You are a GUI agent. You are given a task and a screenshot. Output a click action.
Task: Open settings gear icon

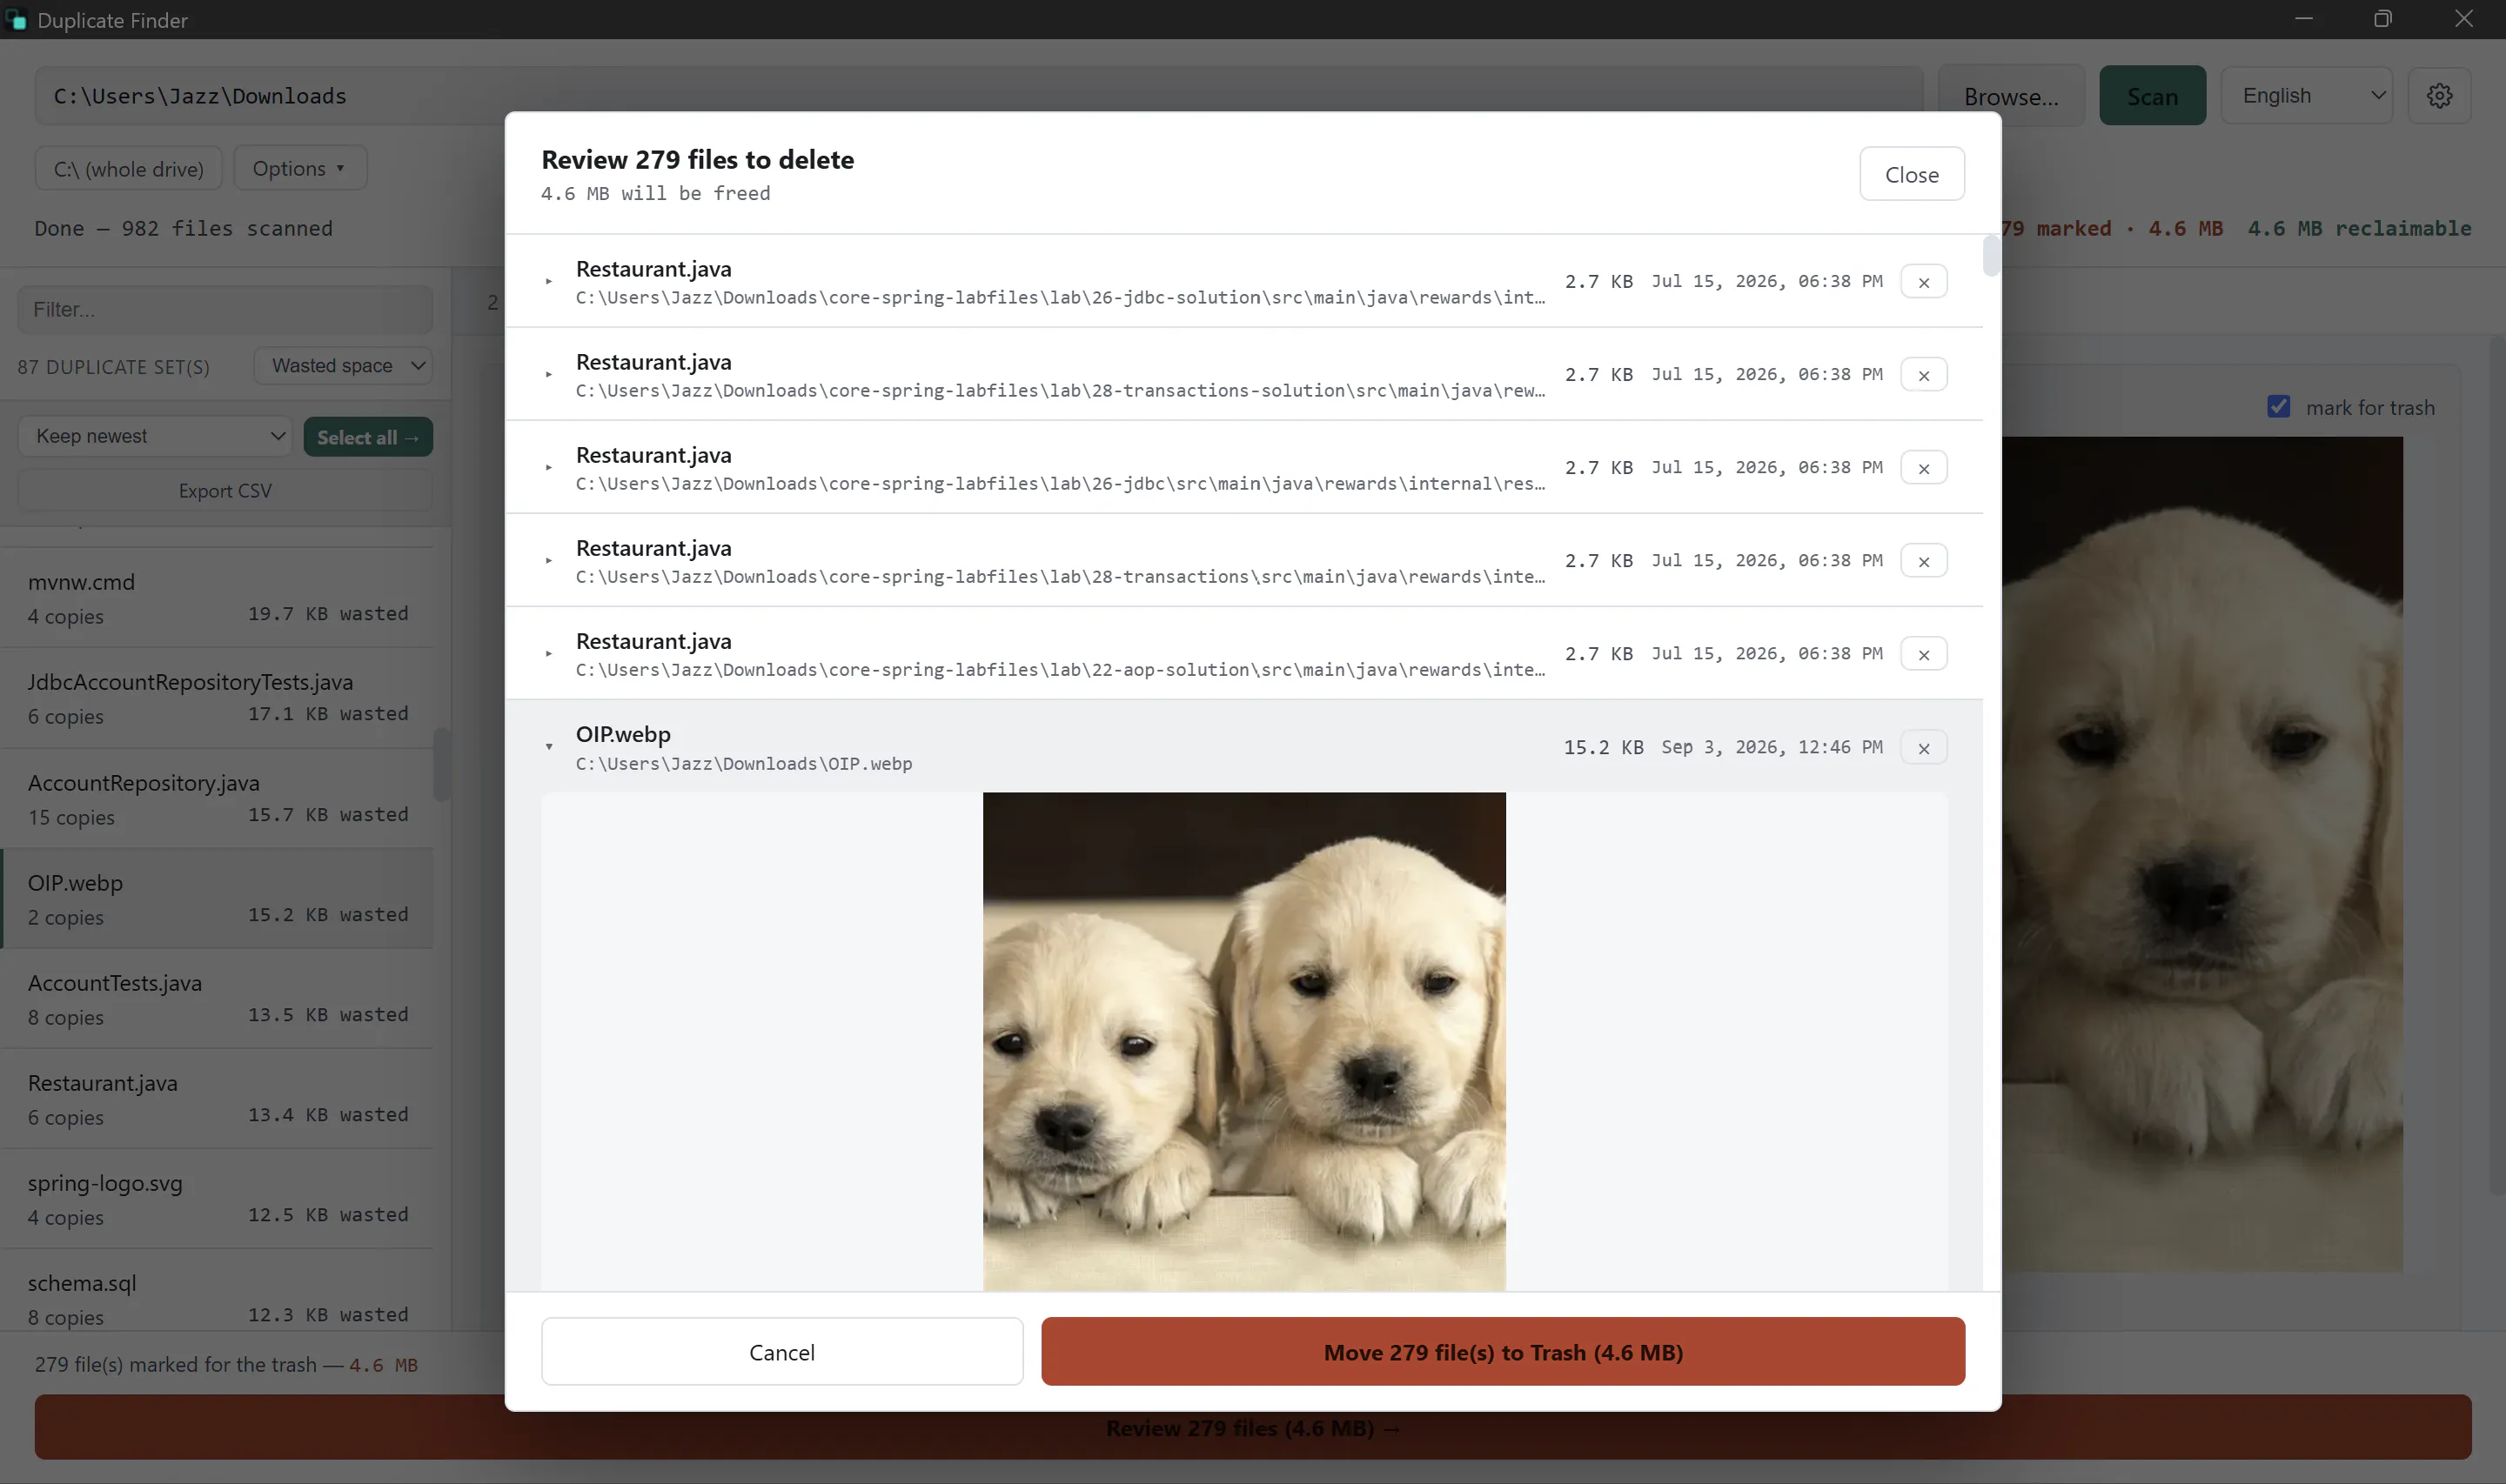(x=2439, y=96)
